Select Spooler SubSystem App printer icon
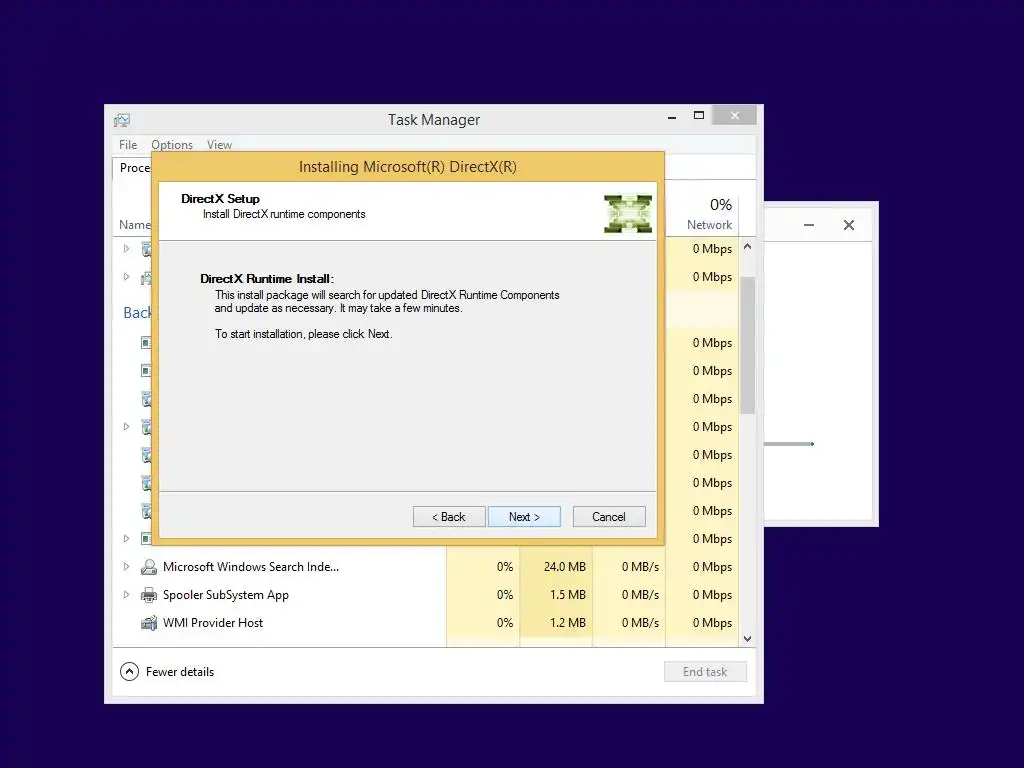The height and width of the screenshot is (768, 1024). point(149,594)
